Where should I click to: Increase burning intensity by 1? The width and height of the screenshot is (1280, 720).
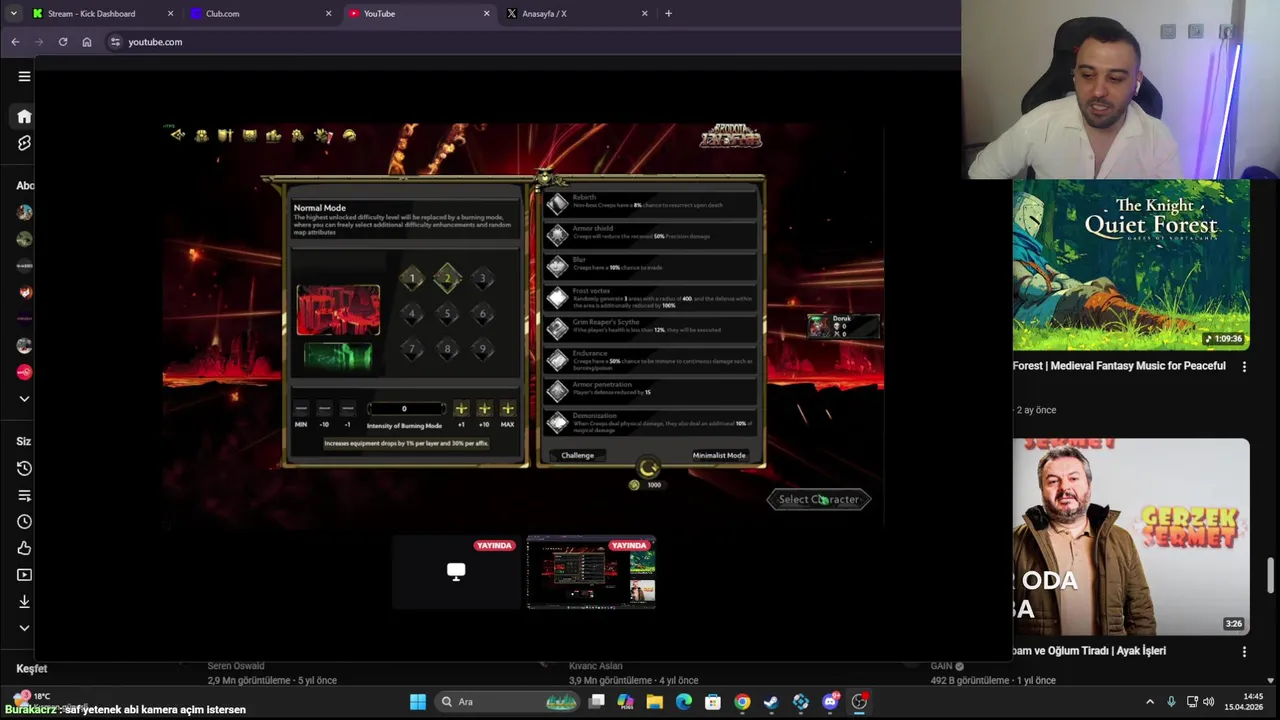pos(461,408)
